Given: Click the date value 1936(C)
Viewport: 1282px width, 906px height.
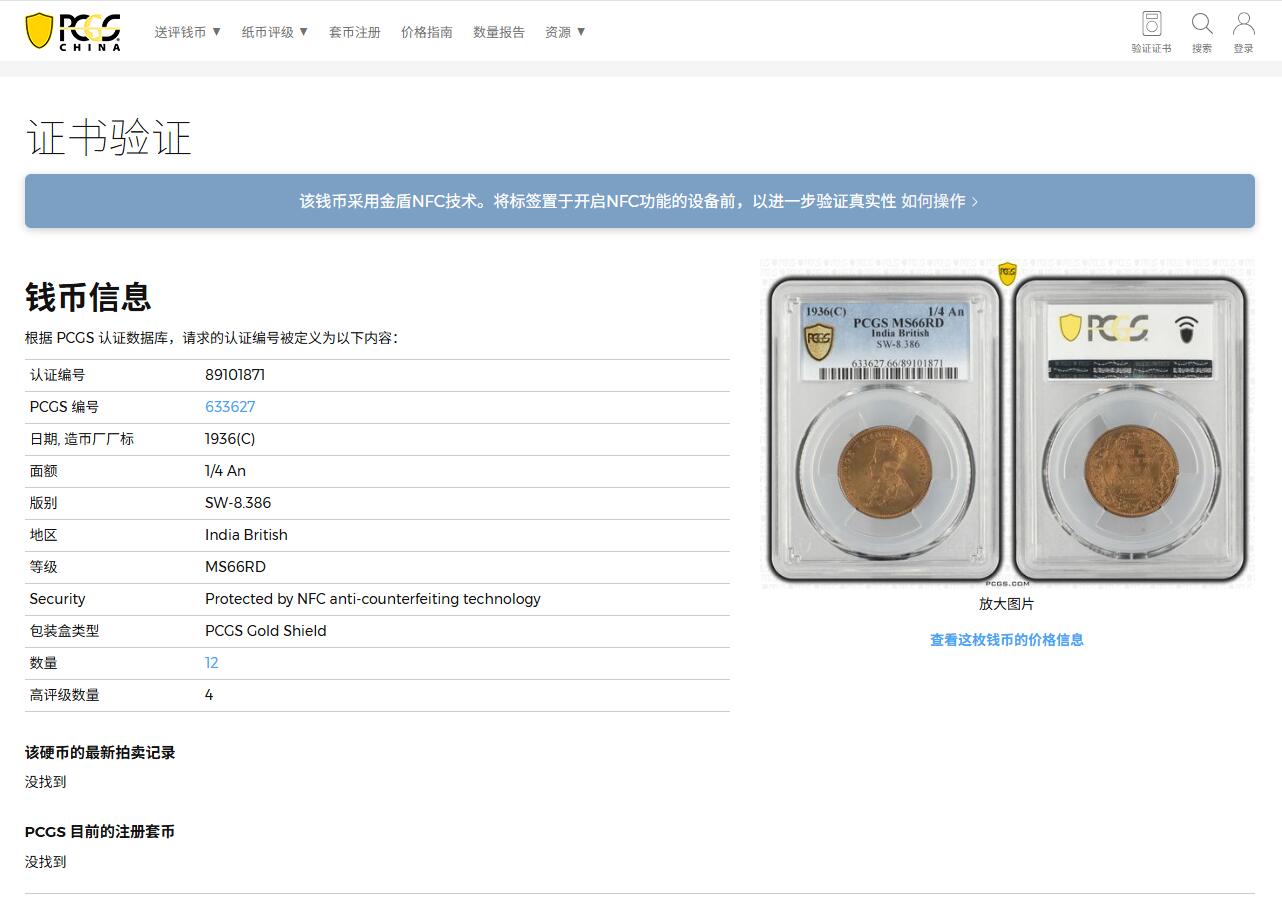Looking at the screenshot, I should point(230,439).
